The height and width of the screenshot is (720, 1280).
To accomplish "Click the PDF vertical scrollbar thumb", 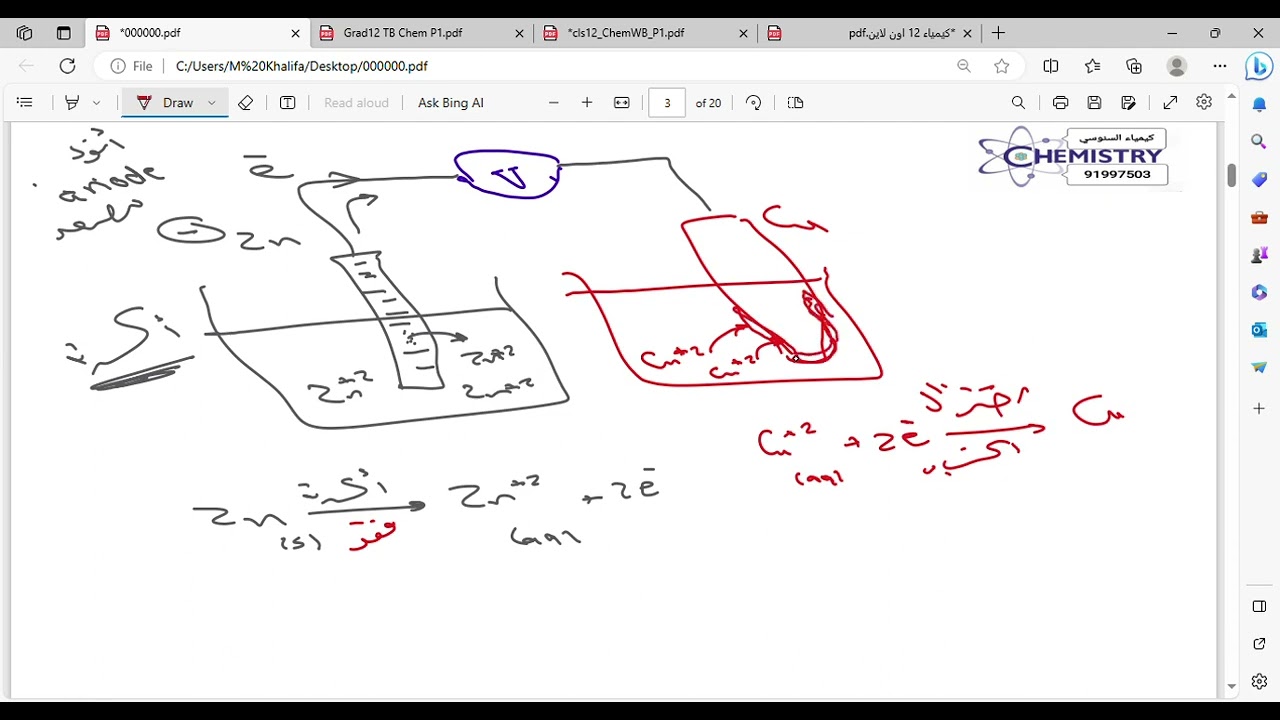I will coord(1231,175).
